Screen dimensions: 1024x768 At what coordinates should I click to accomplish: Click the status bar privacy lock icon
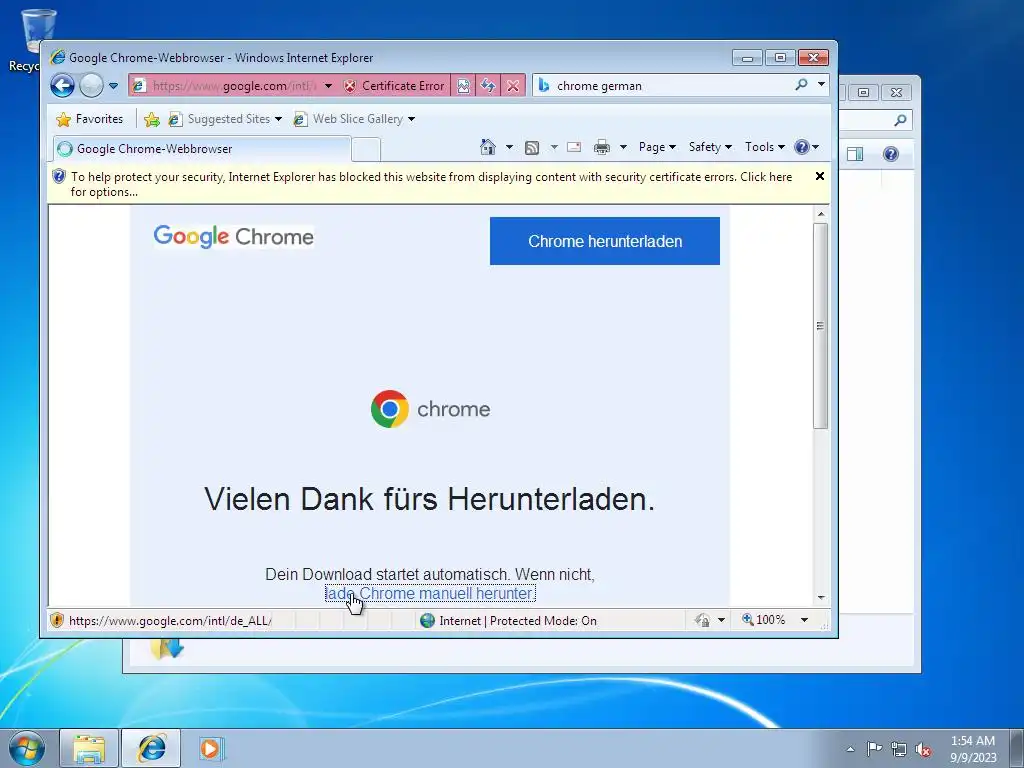tap(703, 620)
